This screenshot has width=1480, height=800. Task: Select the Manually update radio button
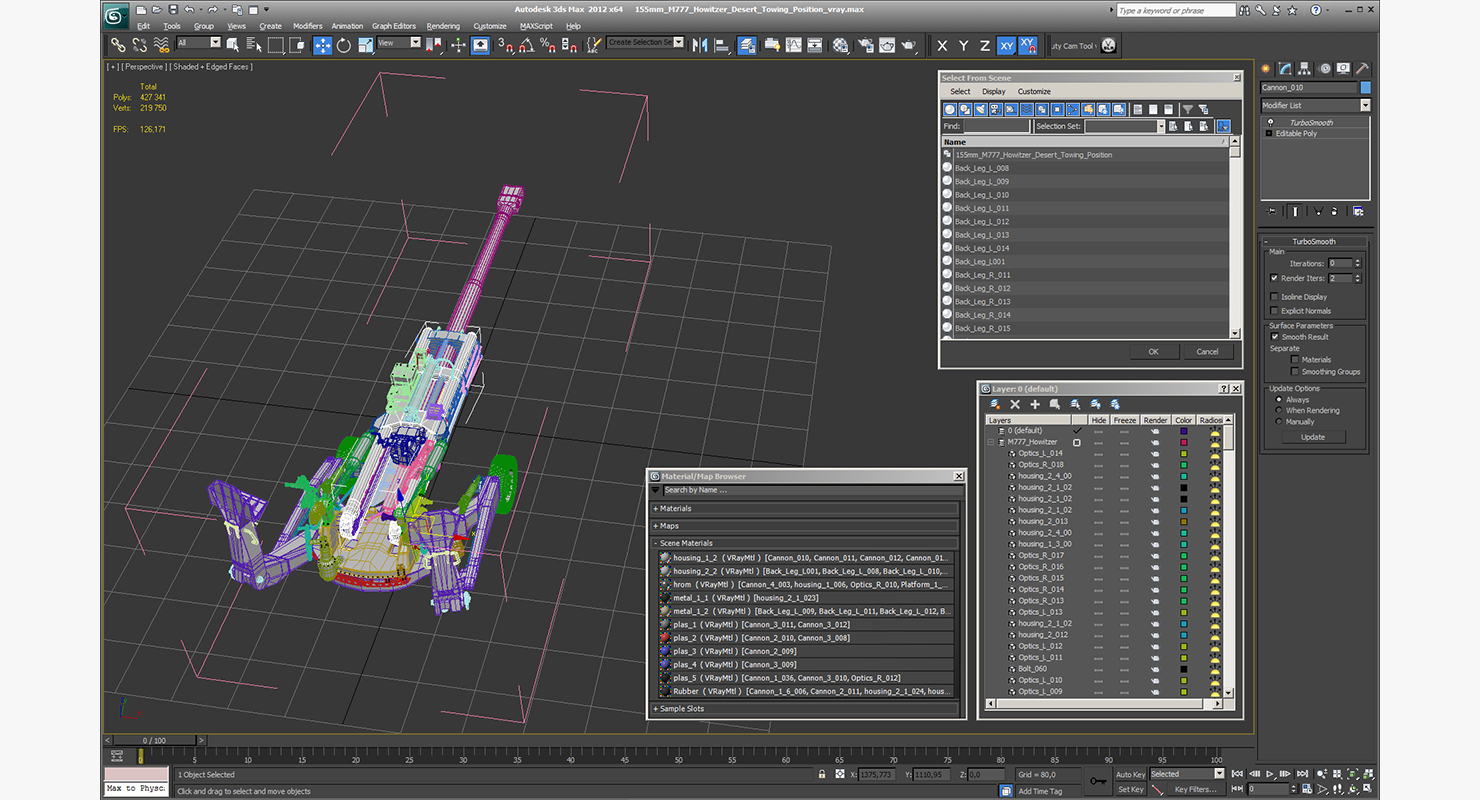1278,422
